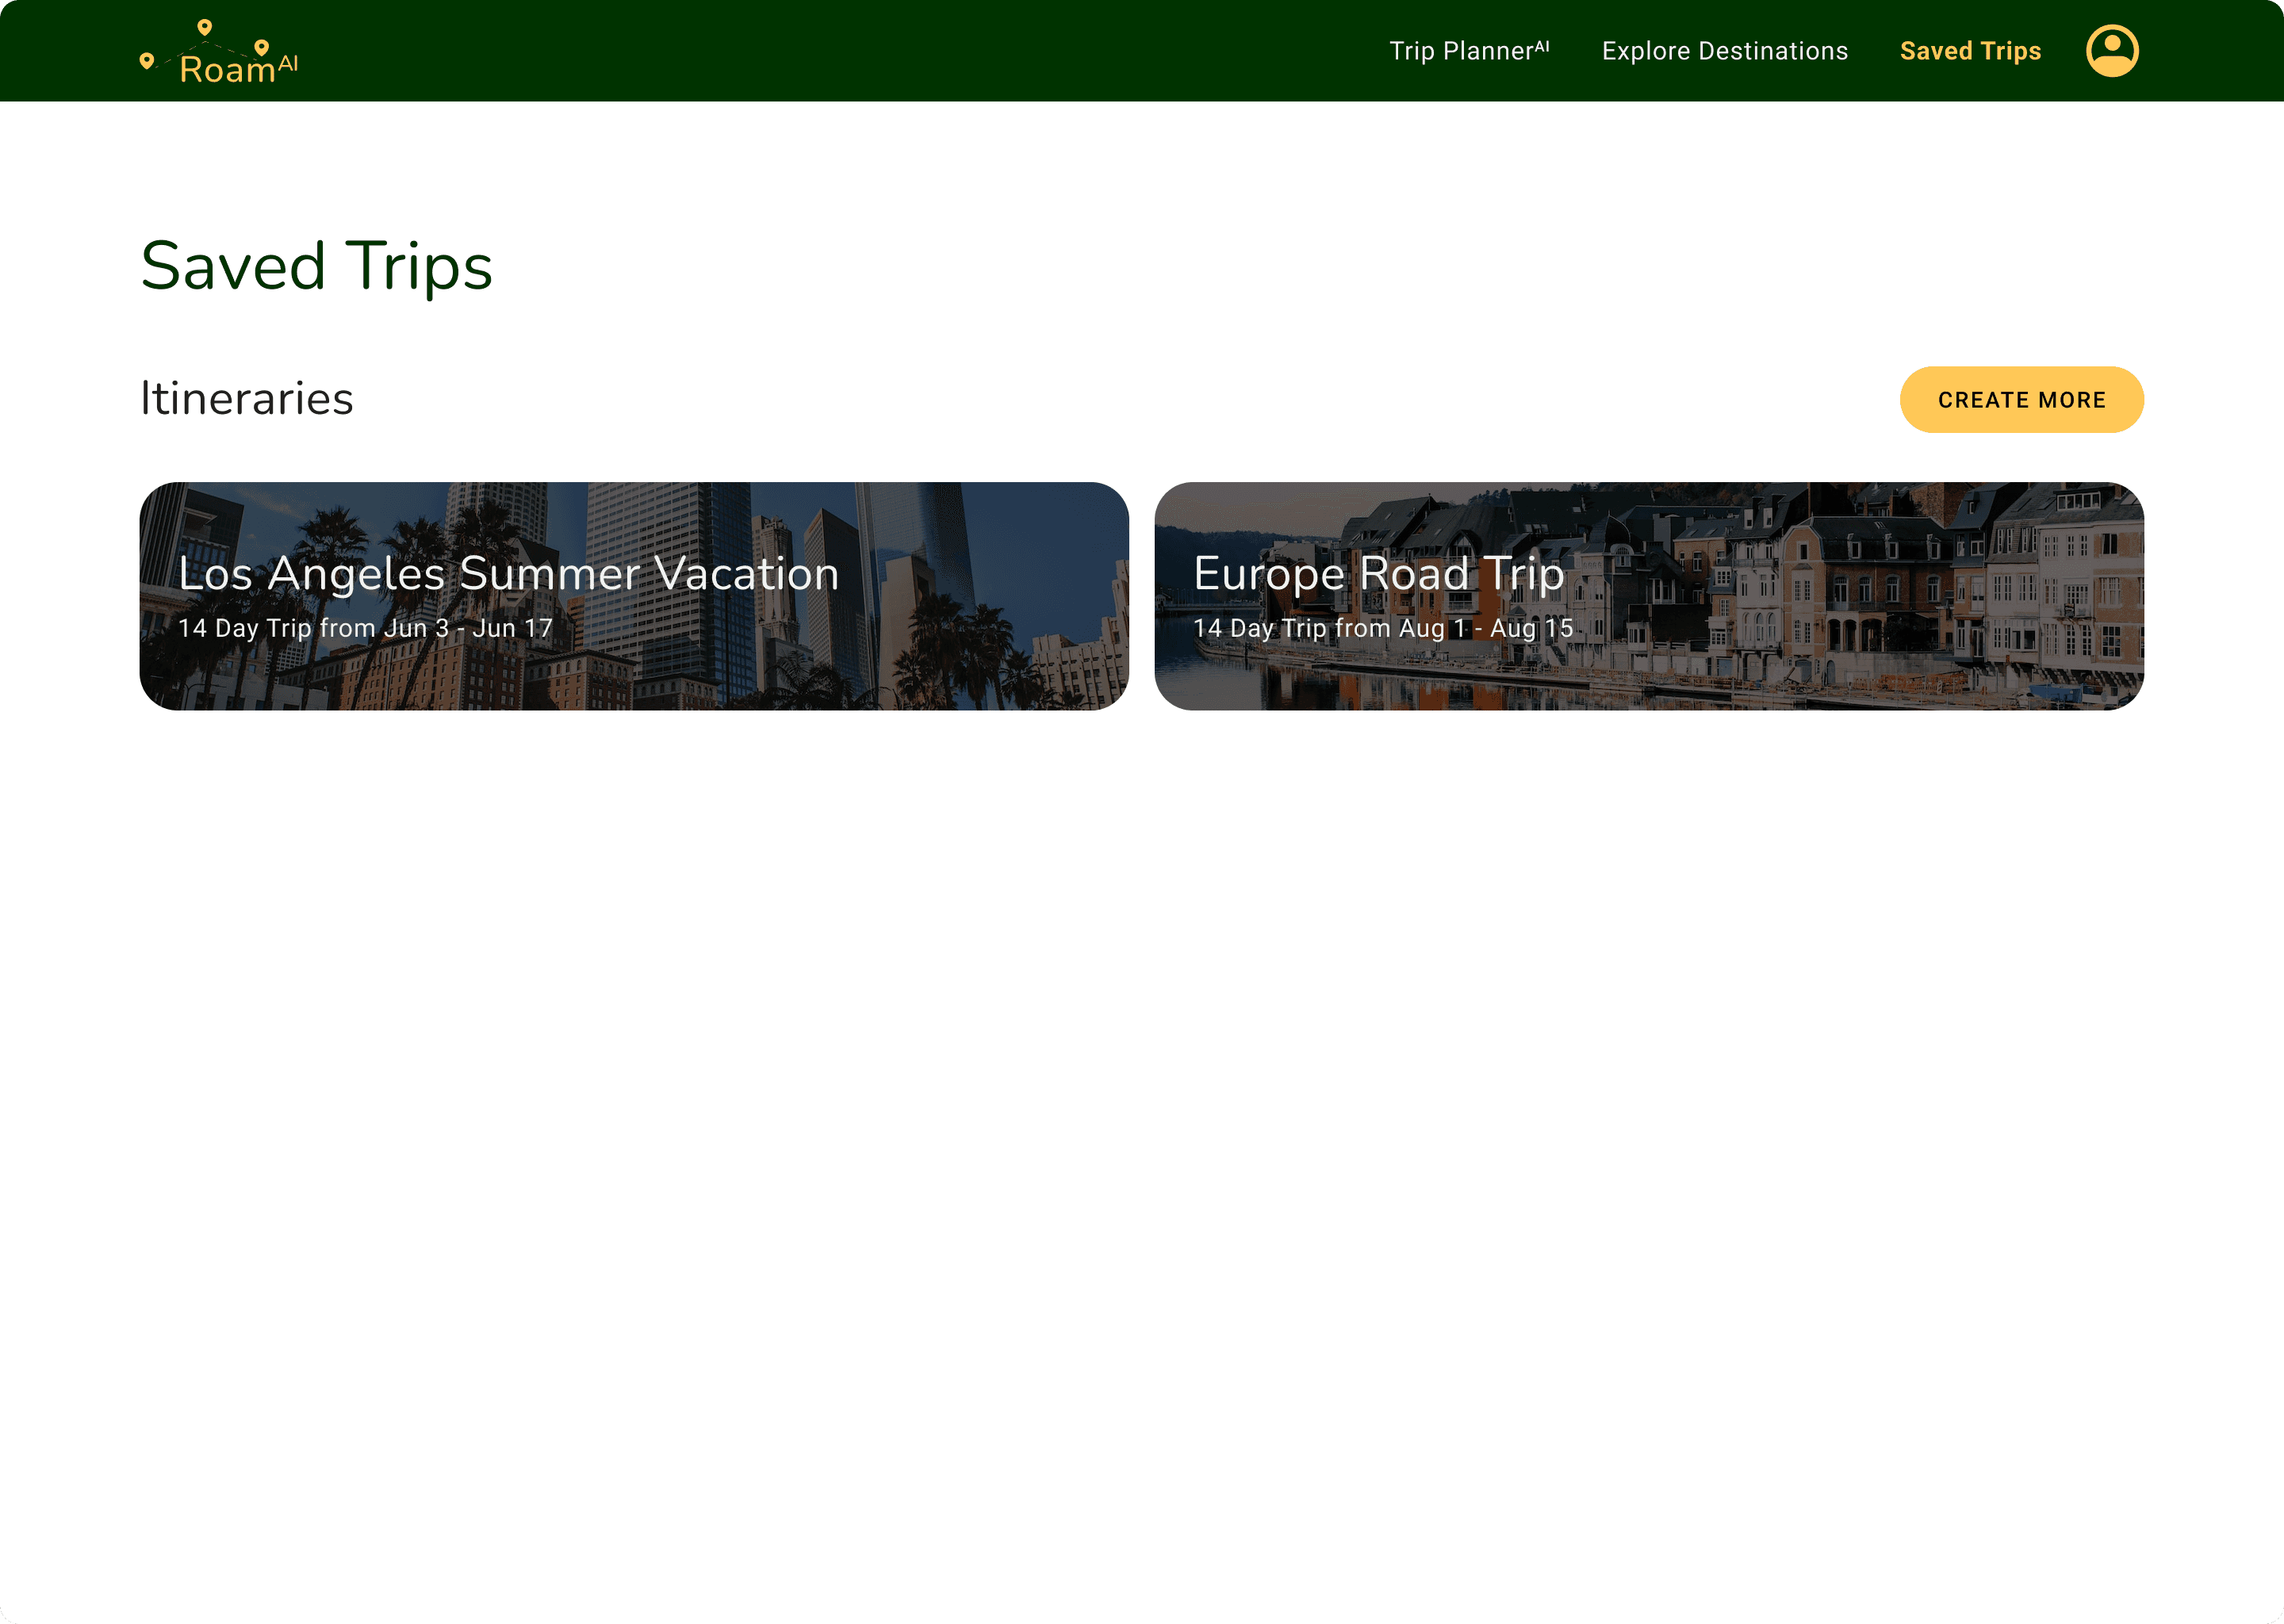Click the large Saved Trips page heading
Screen dimensions: 2284x1624
click(316, 266)
